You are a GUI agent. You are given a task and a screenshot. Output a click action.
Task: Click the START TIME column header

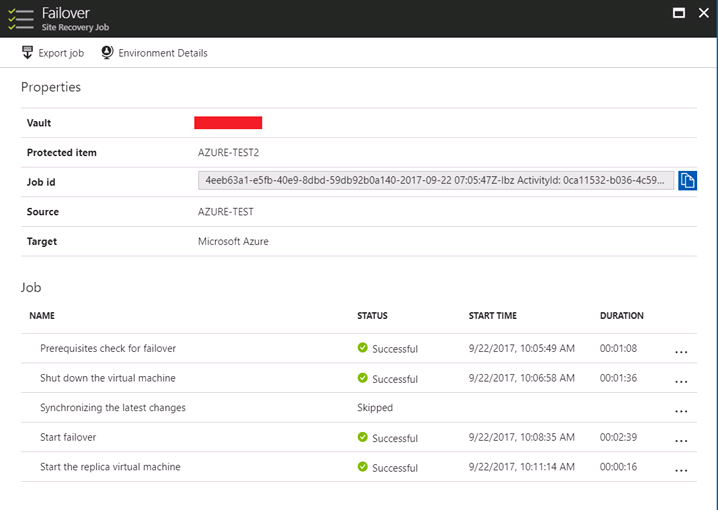[492, 315]
